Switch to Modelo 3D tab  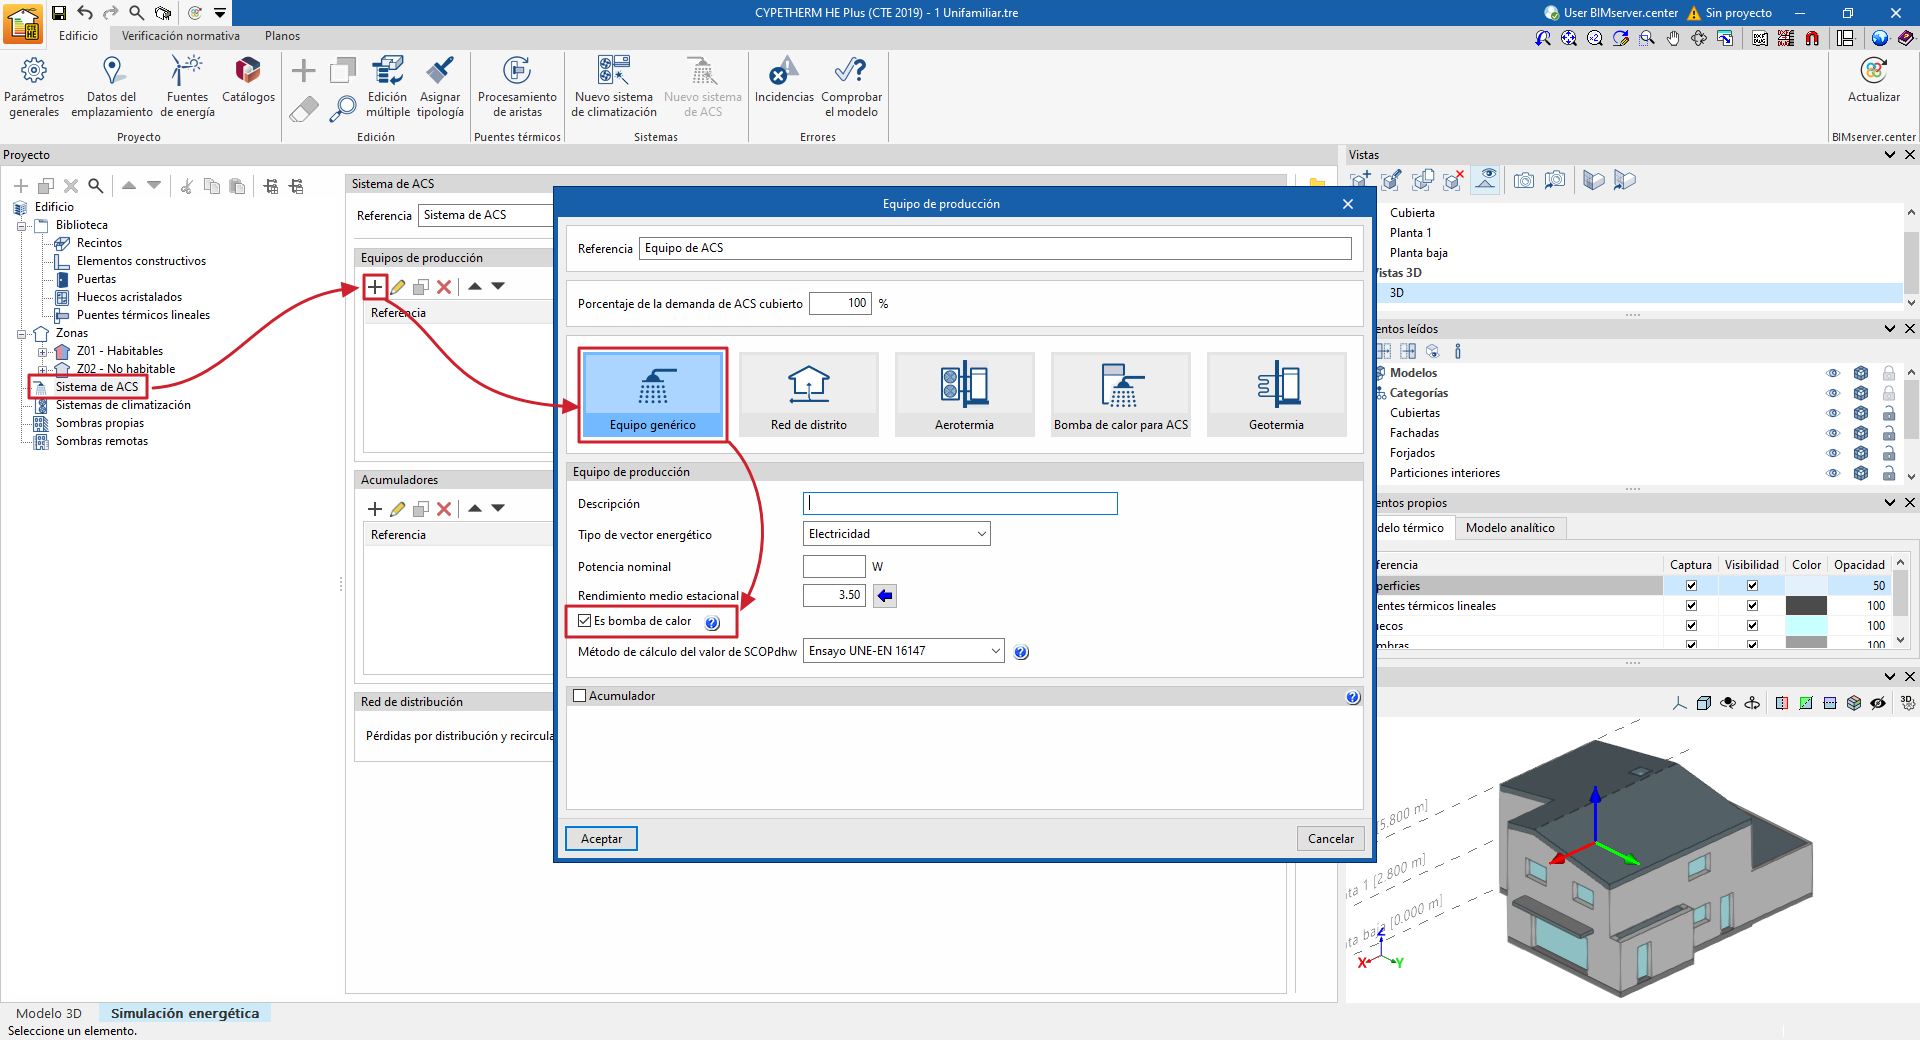tap(49, 1013)
